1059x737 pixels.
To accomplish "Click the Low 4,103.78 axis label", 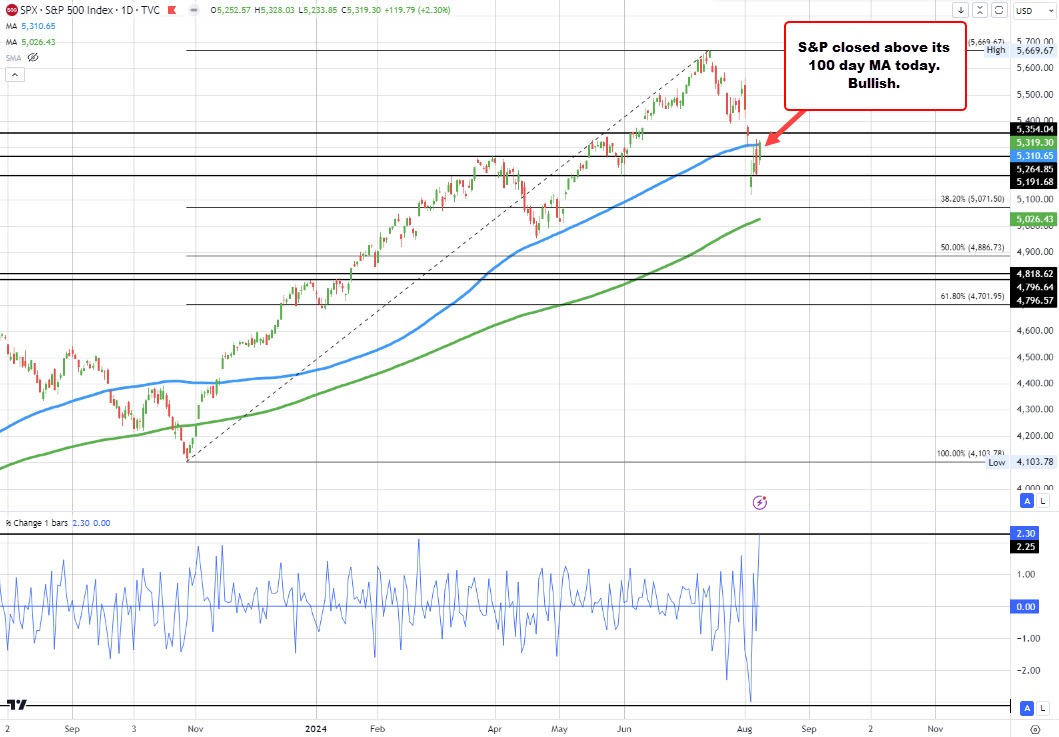I will tap(1020, 462).
